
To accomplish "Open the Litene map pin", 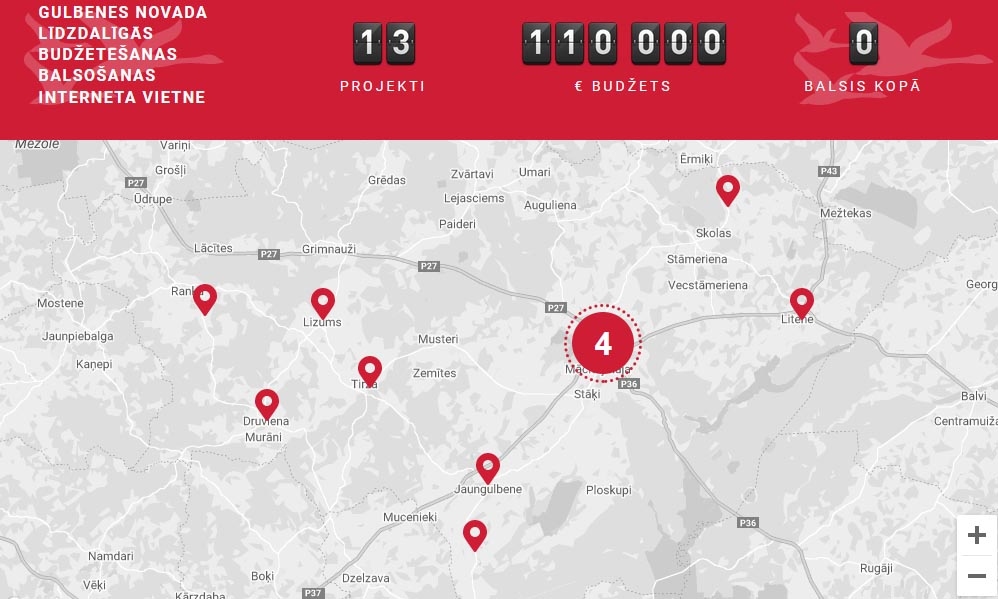I will point(802,302).
